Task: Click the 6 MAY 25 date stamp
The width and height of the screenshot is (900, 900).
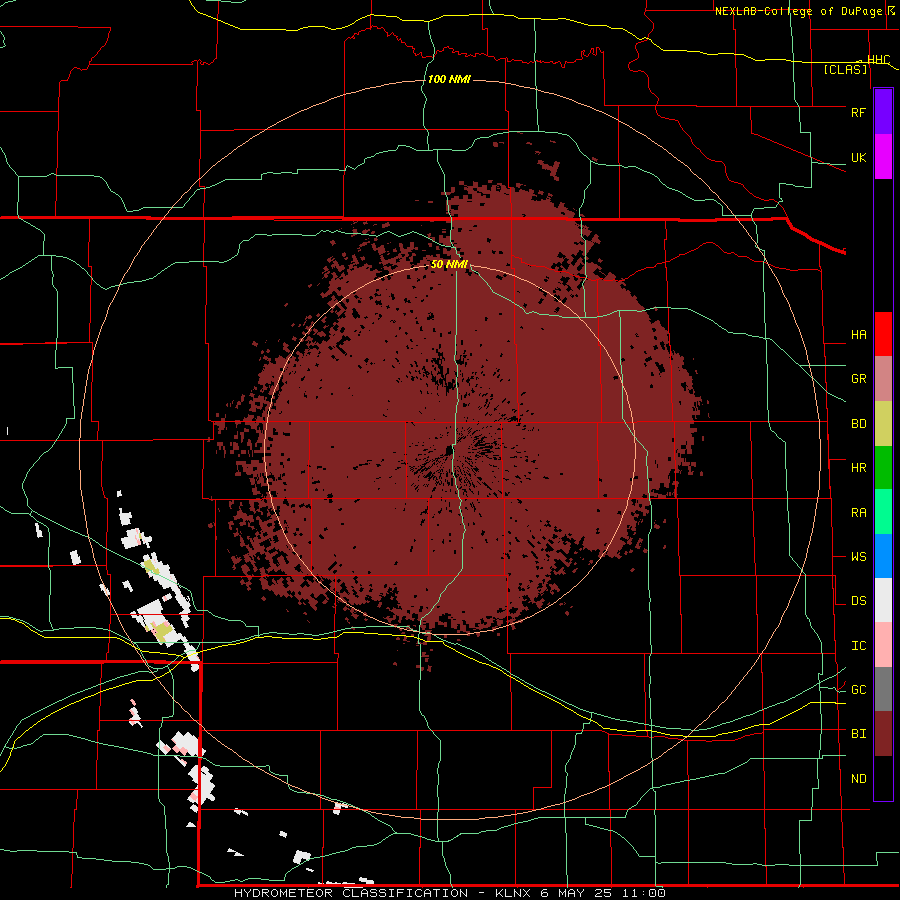Action: [x=576, y=893]
